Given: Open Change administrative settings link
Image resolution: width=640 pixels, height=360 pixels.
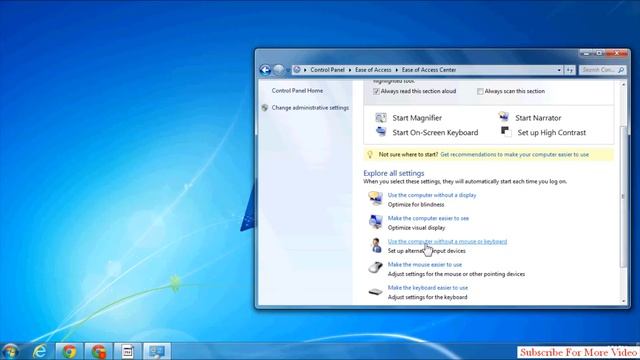Looking at the screenshot, I should coord(310,108).
